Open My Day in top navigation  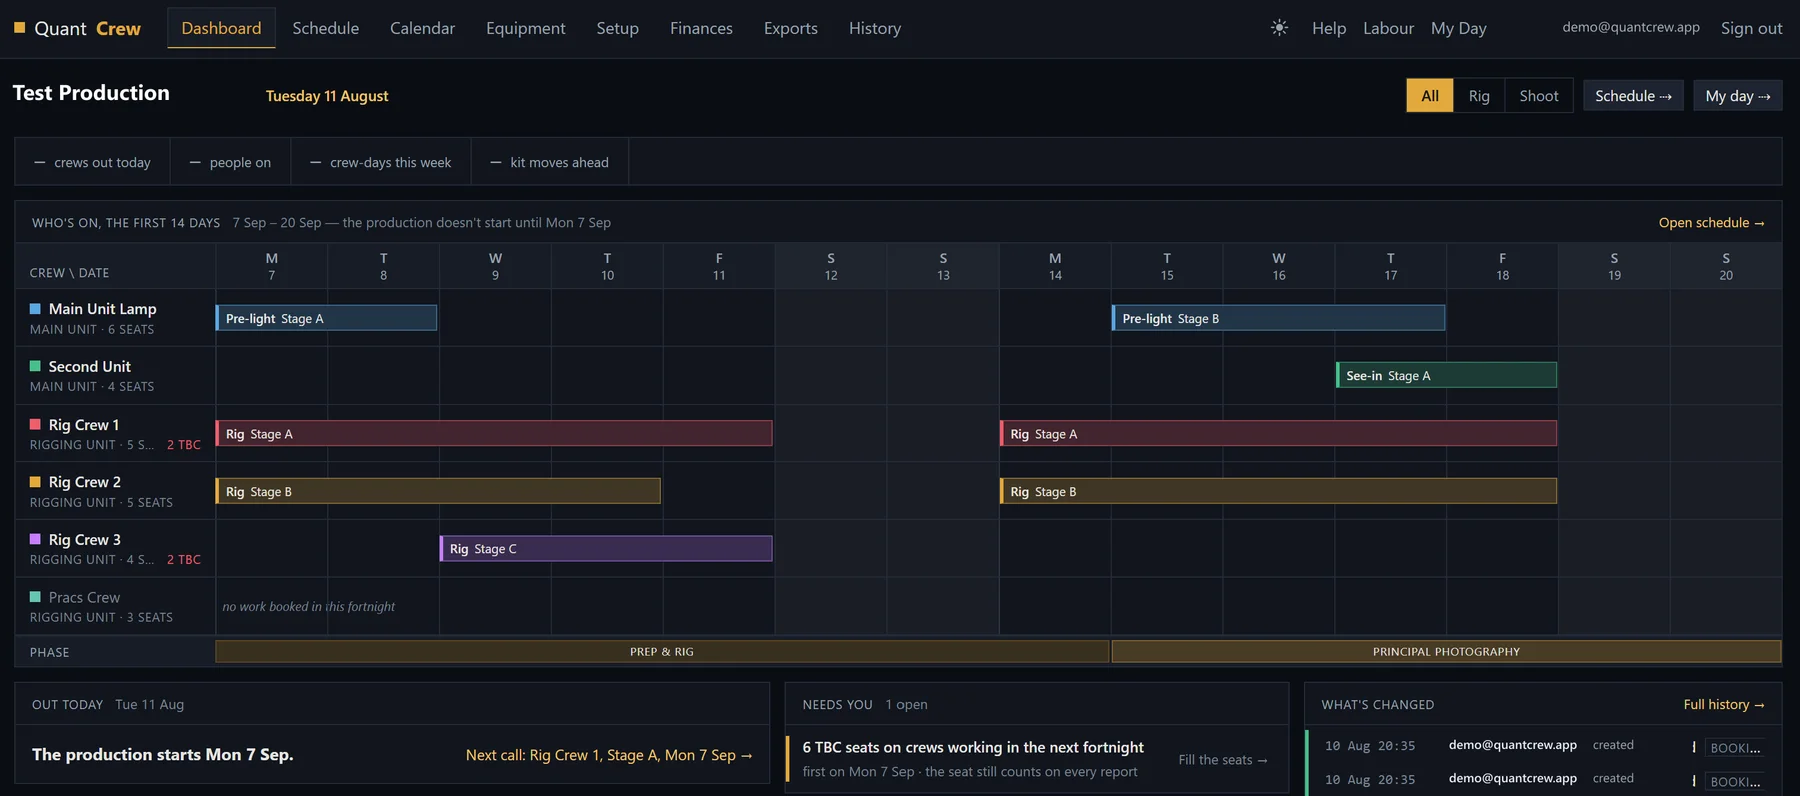pos(1459,28)
